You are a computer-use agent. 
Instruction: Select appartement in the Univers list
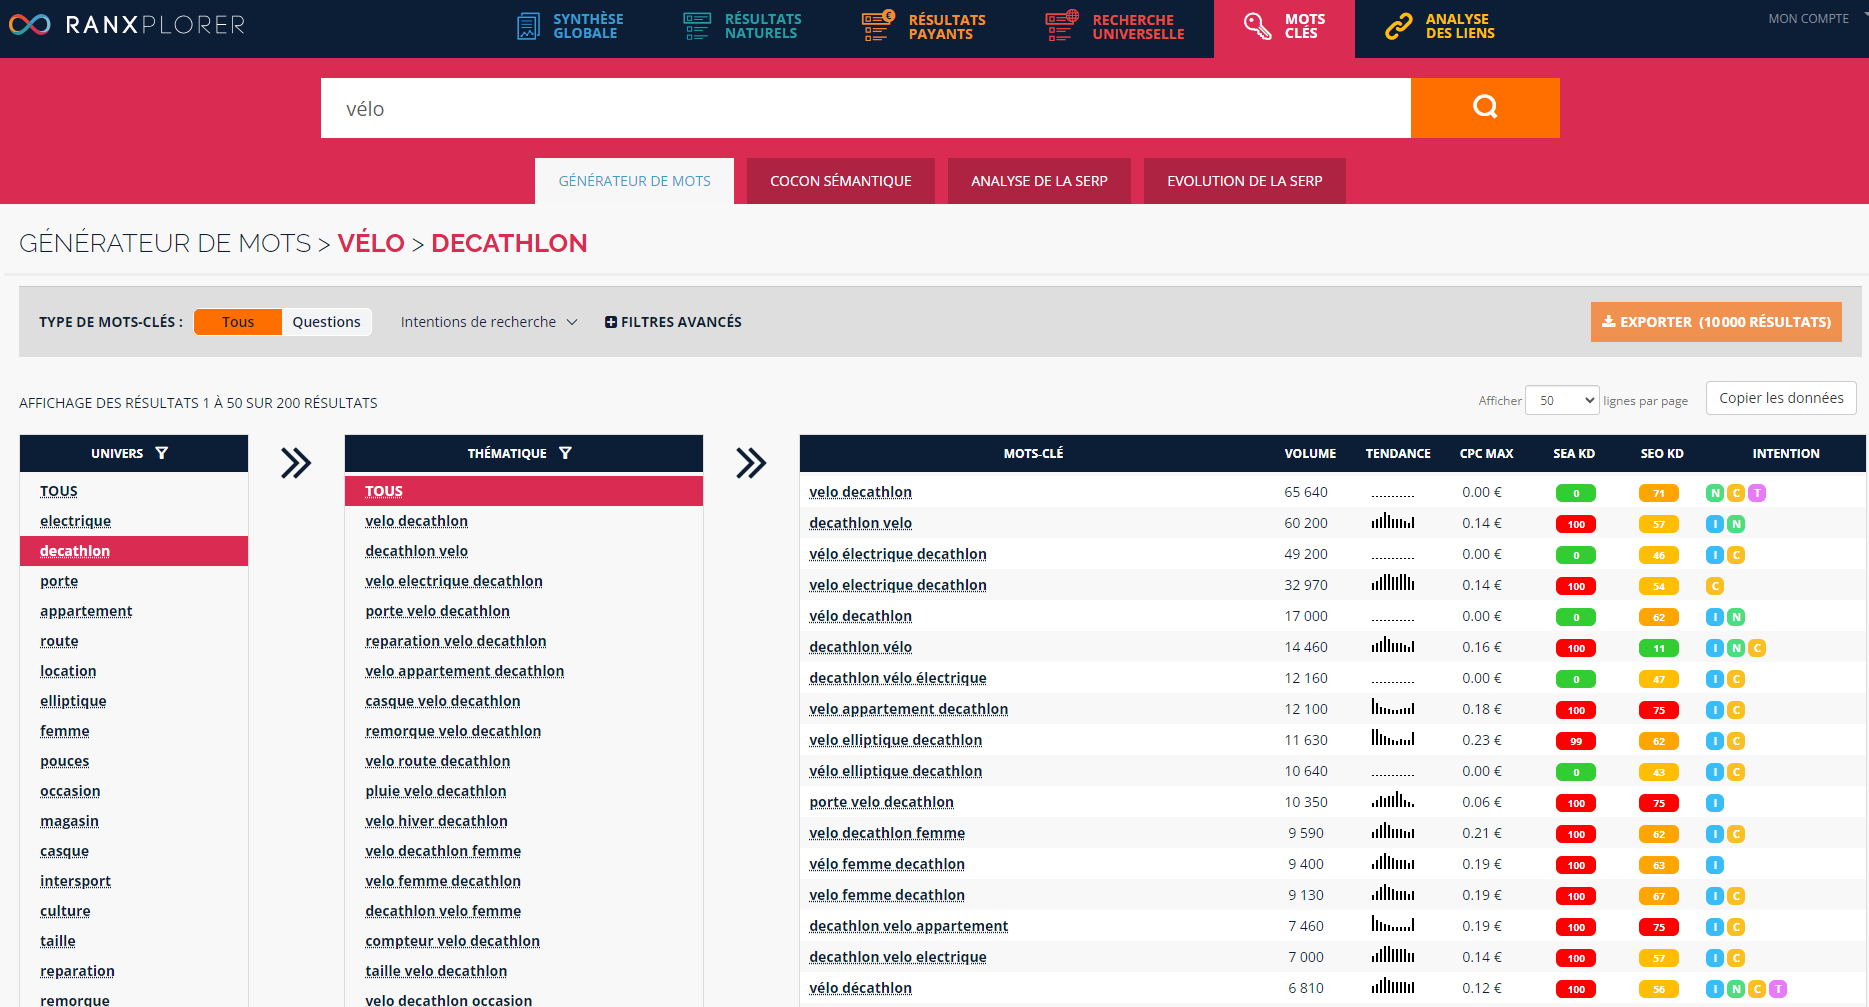click(86, 611)
